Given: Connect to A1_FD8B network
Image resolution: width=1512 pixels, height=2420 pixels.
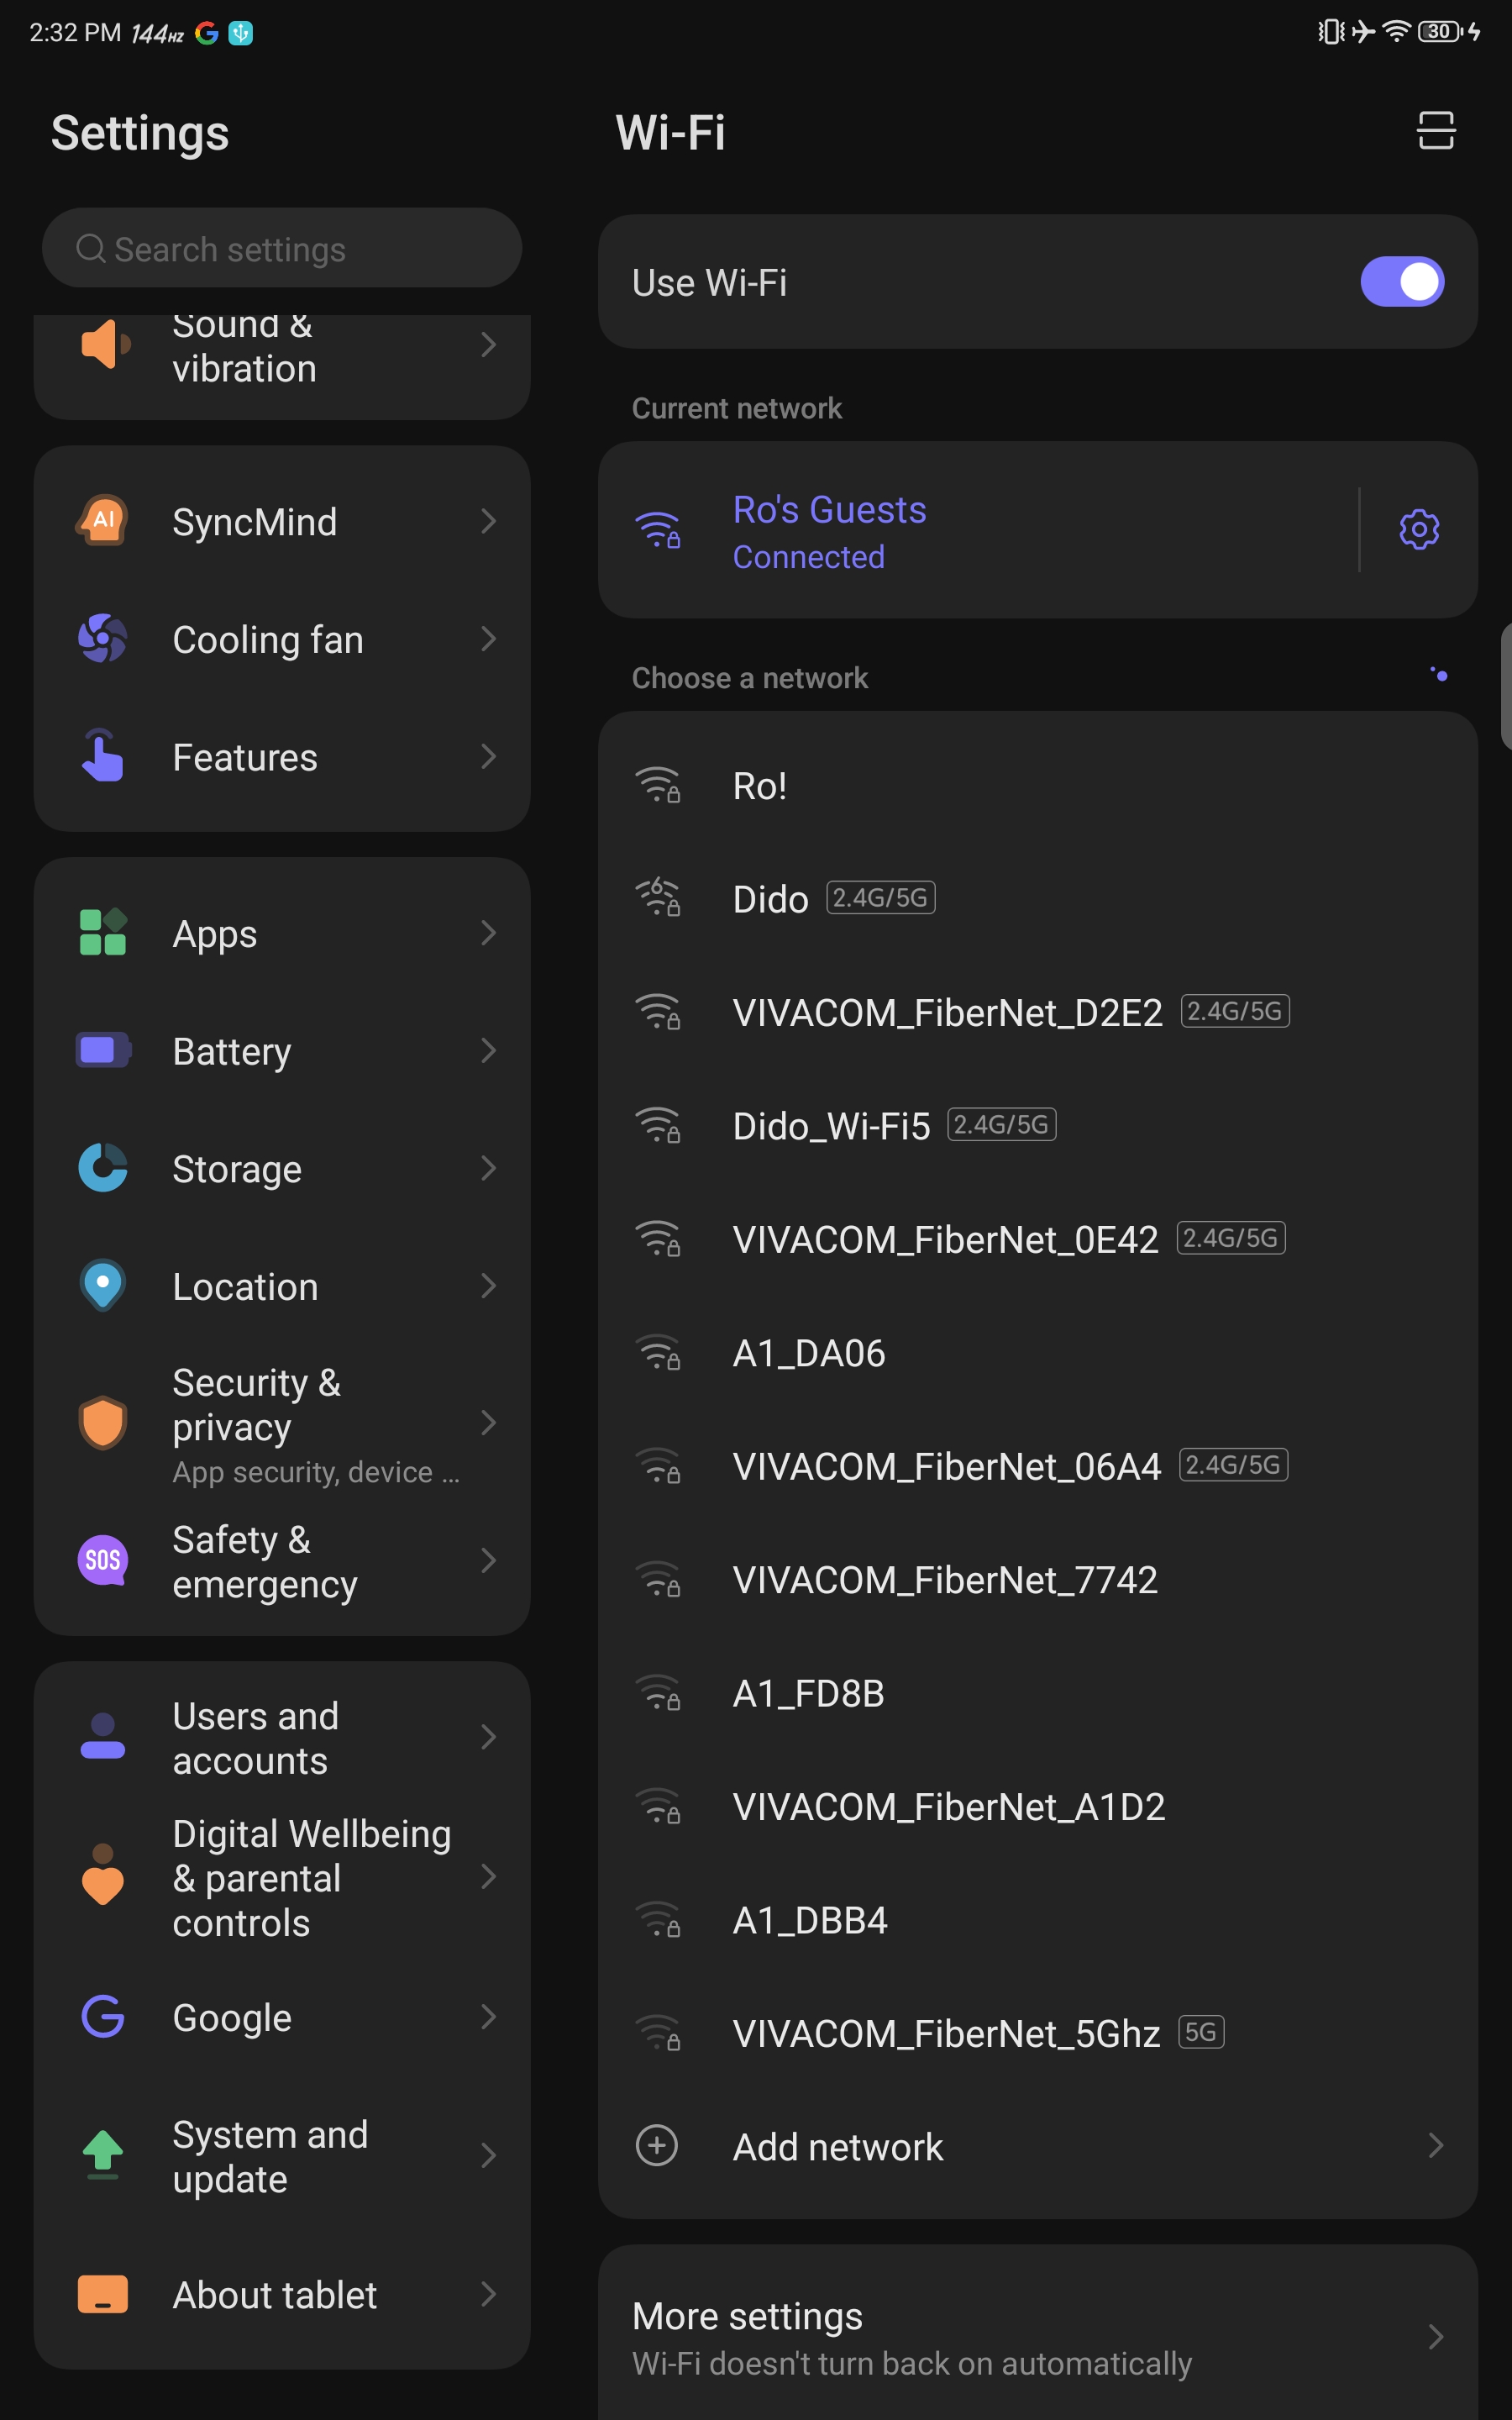Looking at the screenshot, I should 1038,1693.
